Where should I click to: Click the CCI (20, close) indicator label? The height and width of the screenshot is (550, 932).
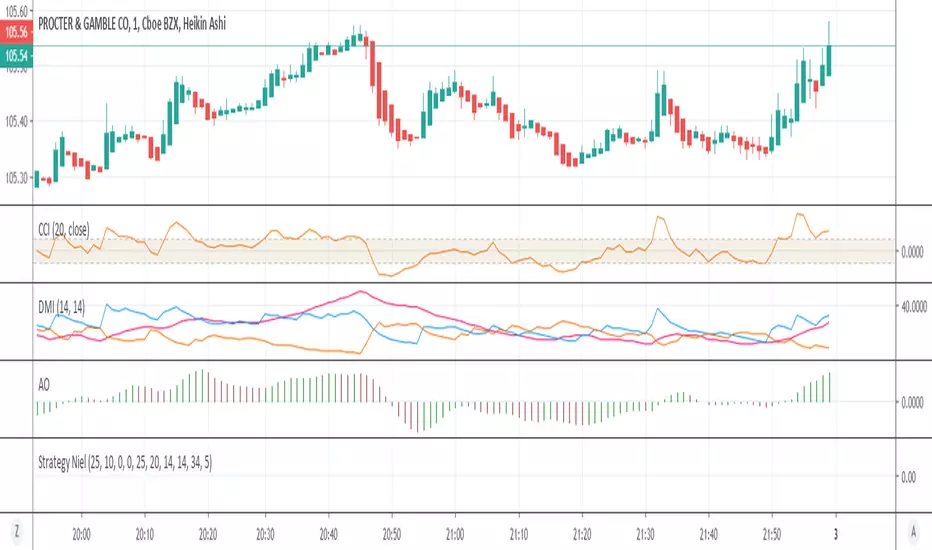pos(64,230)
